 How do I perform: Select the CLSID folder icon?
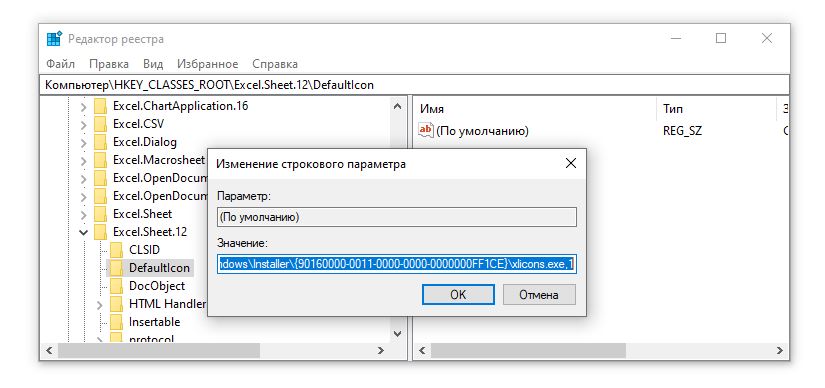(x=116, y=250)
